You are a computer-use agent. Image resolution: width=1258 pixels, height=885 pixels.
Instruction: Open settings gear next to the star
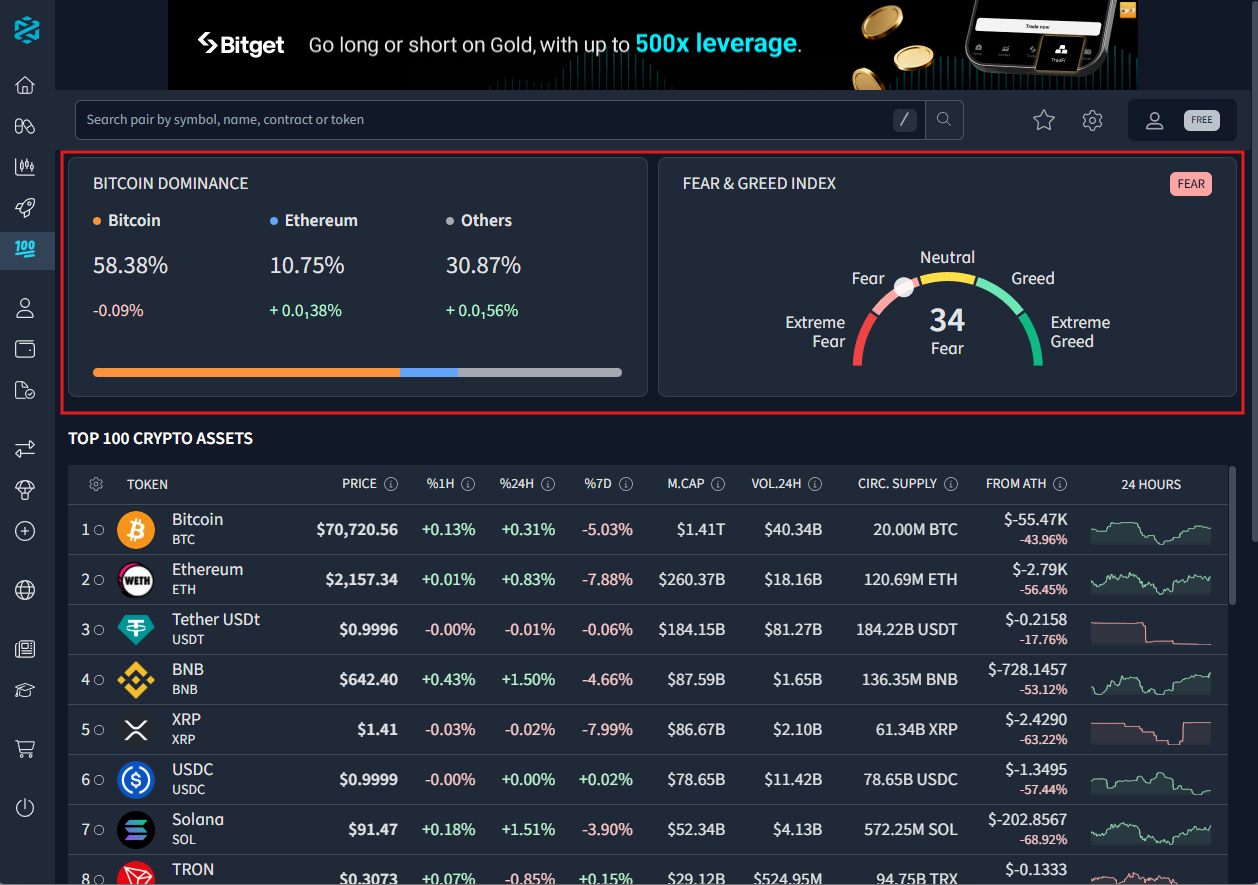point(1092,120)
